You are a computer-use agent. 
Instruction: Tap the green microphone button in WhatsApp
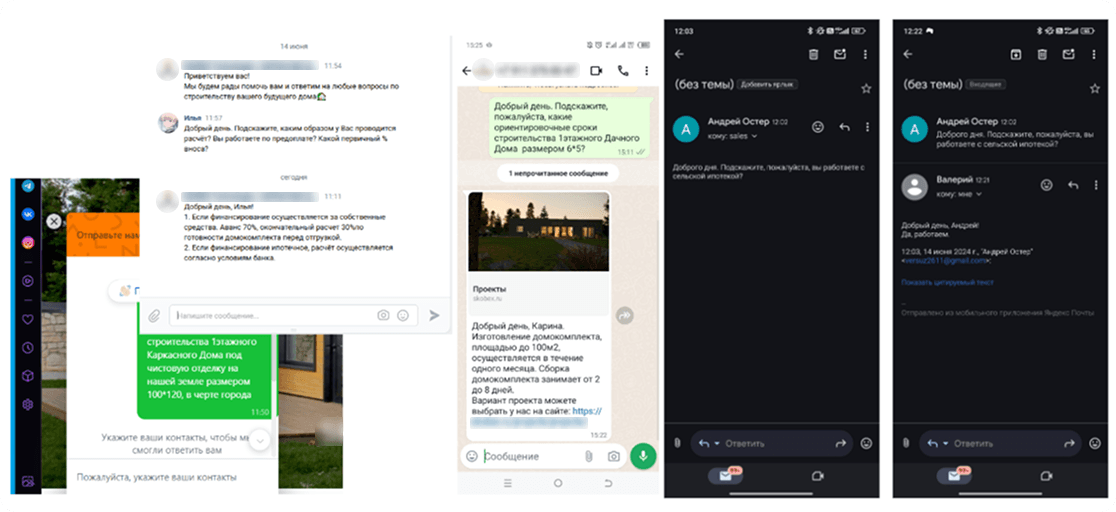pyautogui.click(x=643, y=456)
